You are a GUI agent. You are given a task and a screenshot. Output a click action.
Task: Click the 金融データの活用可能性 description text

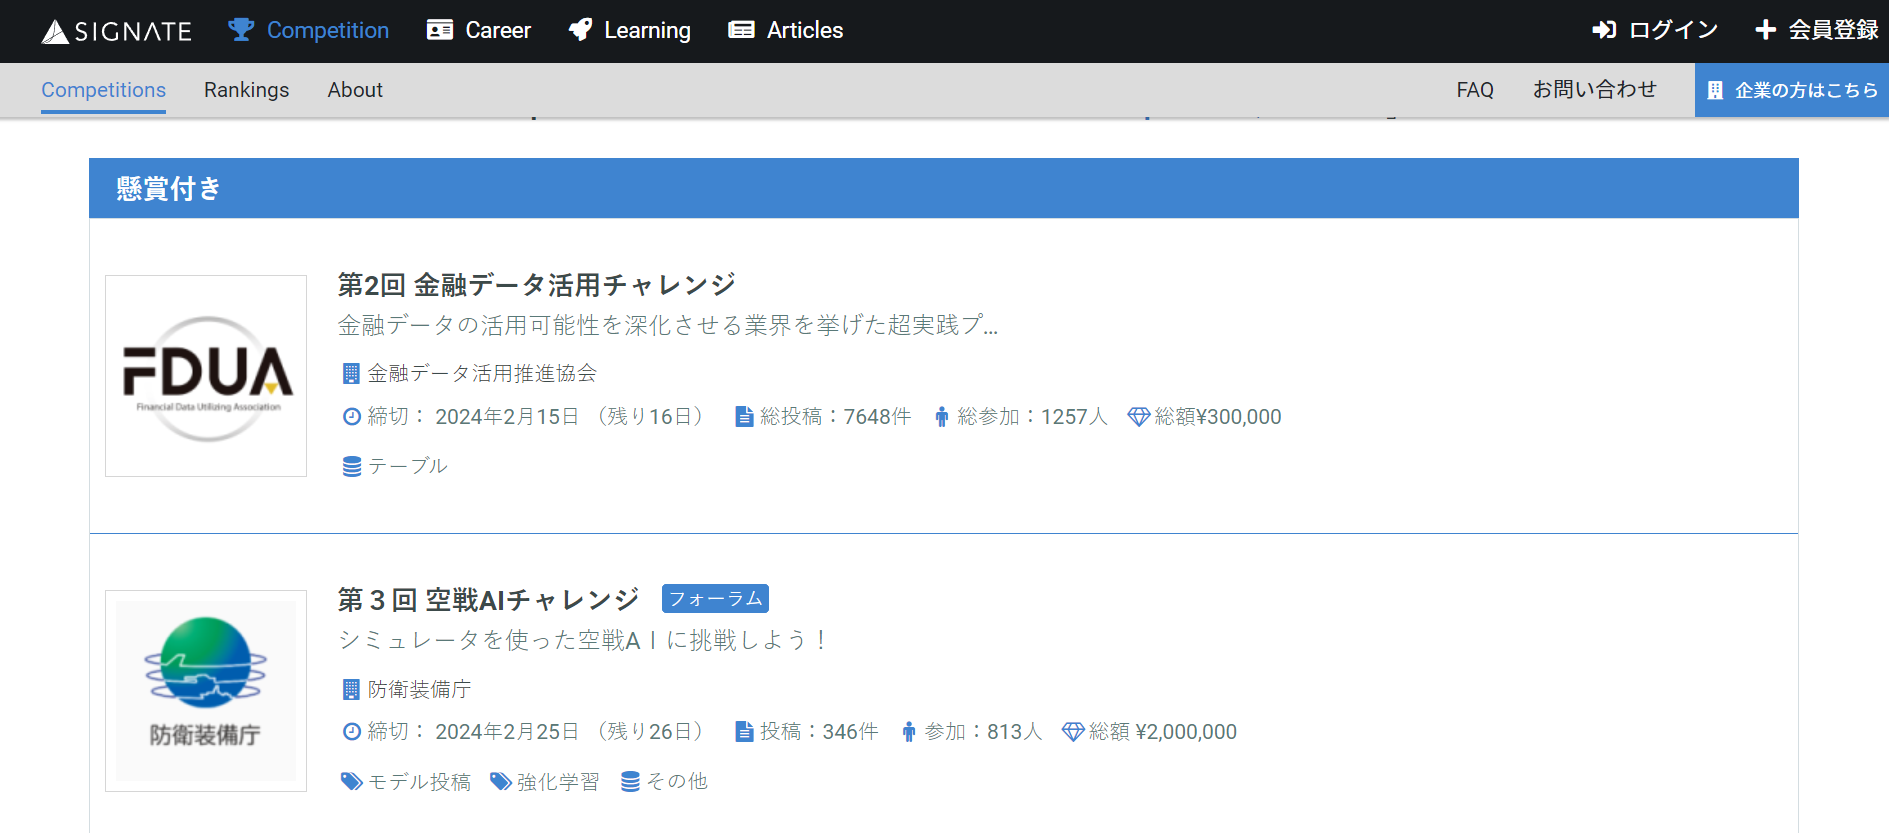click(x=668, y=325)
